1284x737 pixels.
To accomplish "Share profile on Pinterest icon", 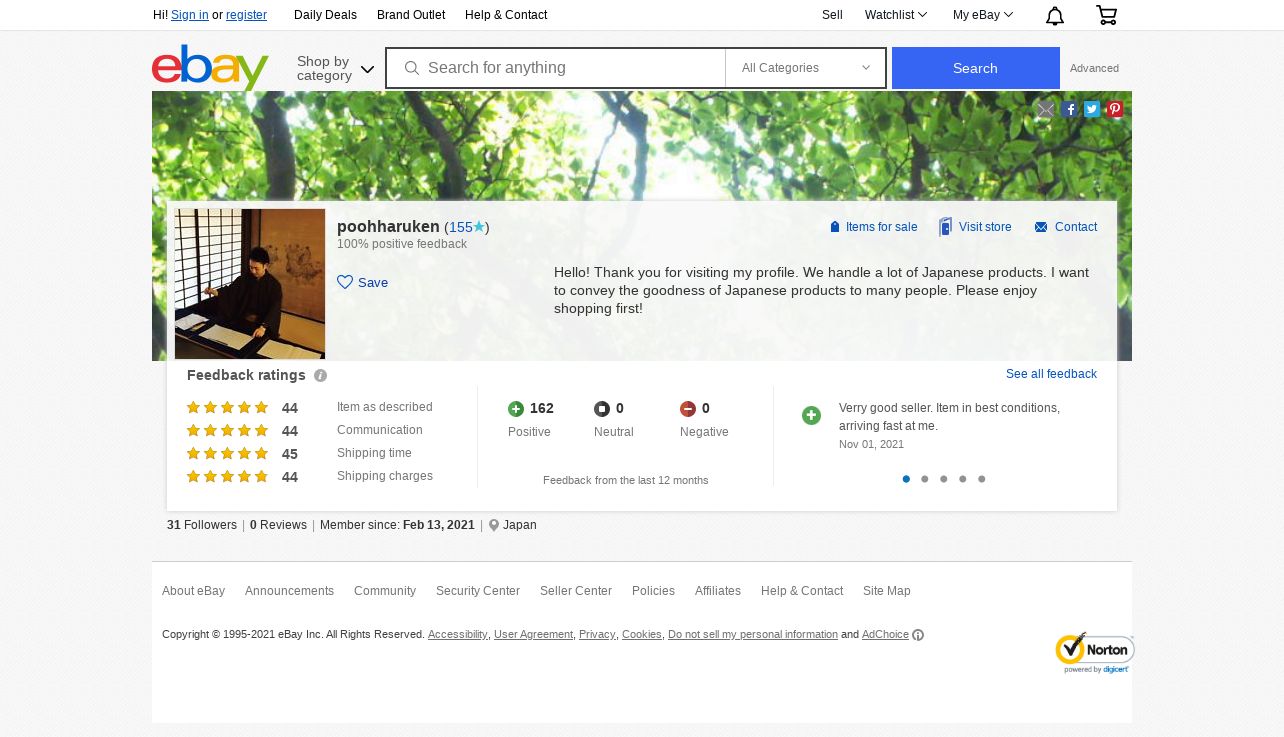I will coord(1115,110).
